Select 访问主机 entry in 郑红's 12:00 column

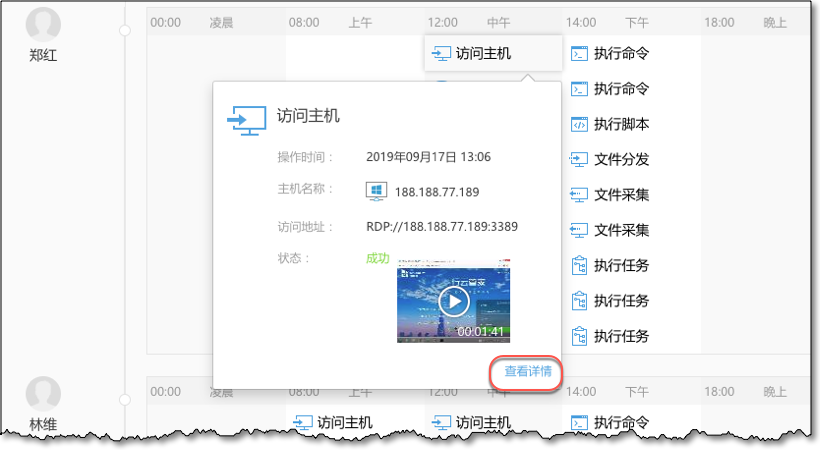[x=493, y=53]
